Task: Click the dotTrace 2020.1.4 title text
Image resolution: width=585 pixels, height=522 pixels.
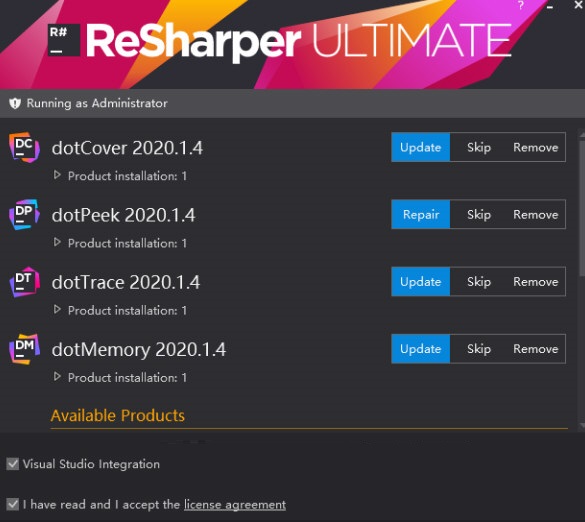Action: [x=126, y=282]
